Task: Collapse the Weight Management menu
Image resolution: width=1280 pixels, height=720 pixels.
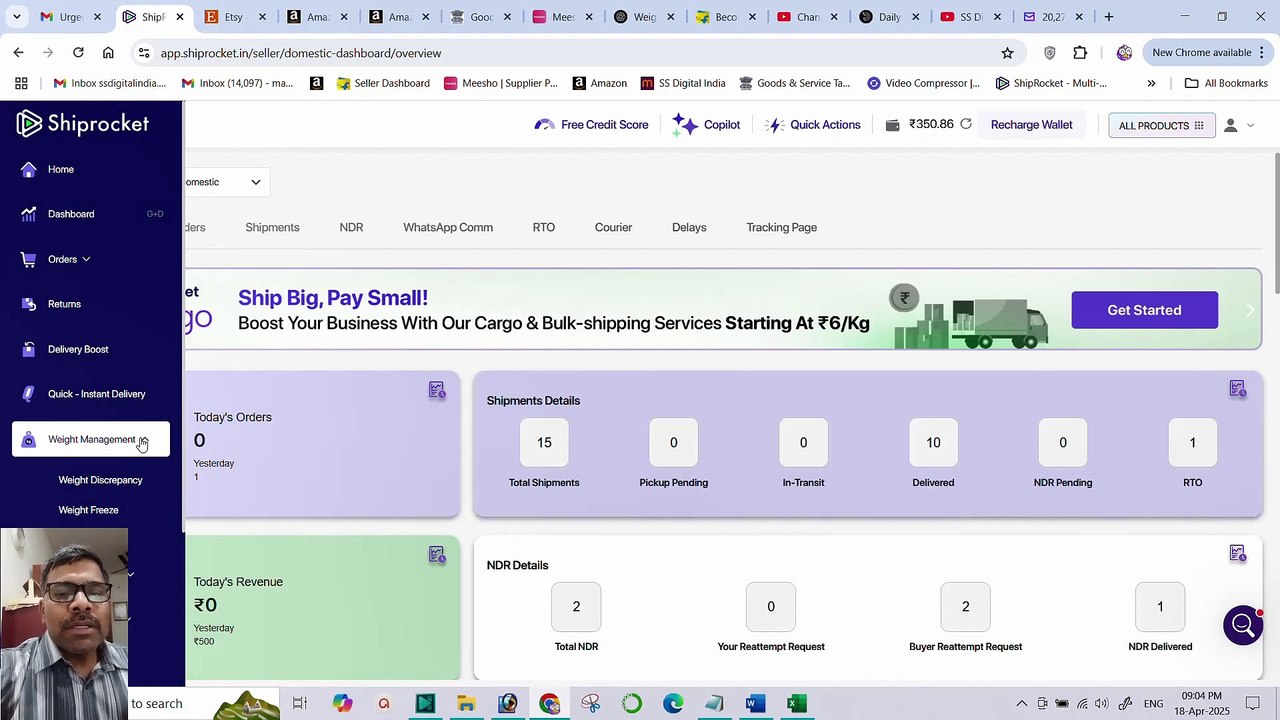Action: (x=91, y=439)
